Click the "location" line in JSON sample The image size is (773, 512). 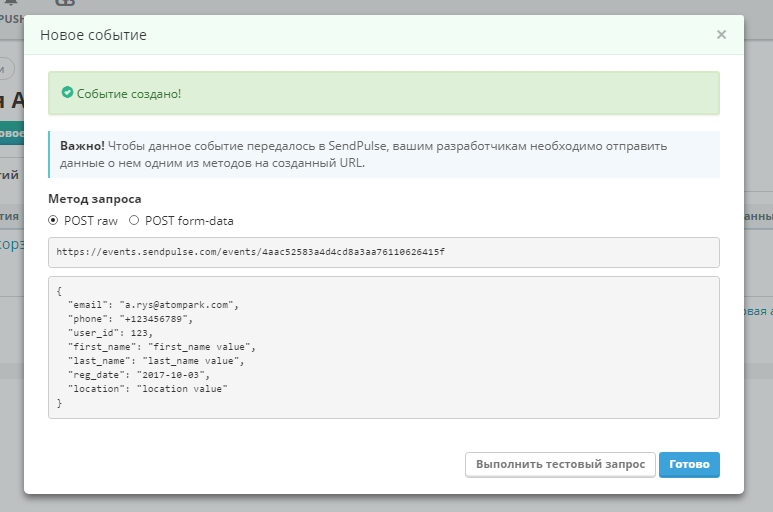tap(148, 387)
